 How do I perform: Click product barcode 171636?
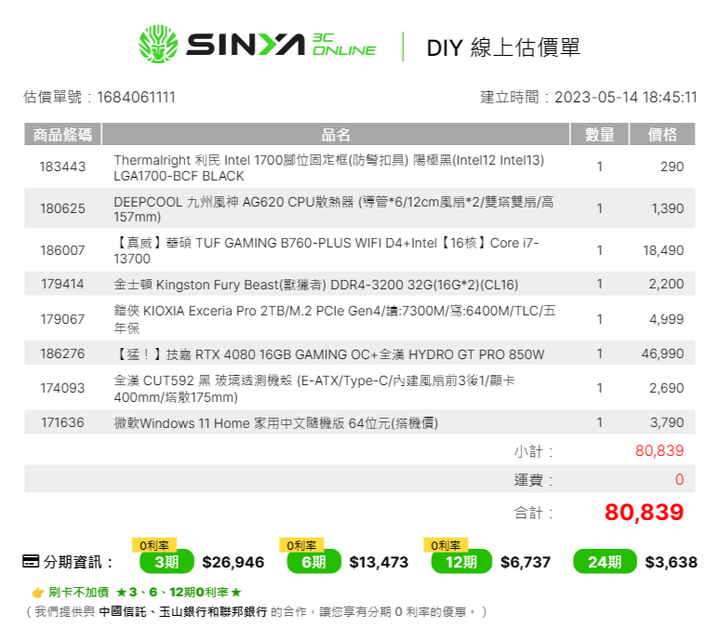[x=62, y=422]
